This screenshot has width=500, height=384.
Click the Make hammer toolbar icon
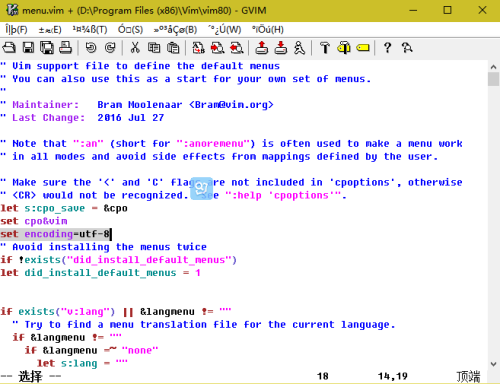tap(325, 48)
